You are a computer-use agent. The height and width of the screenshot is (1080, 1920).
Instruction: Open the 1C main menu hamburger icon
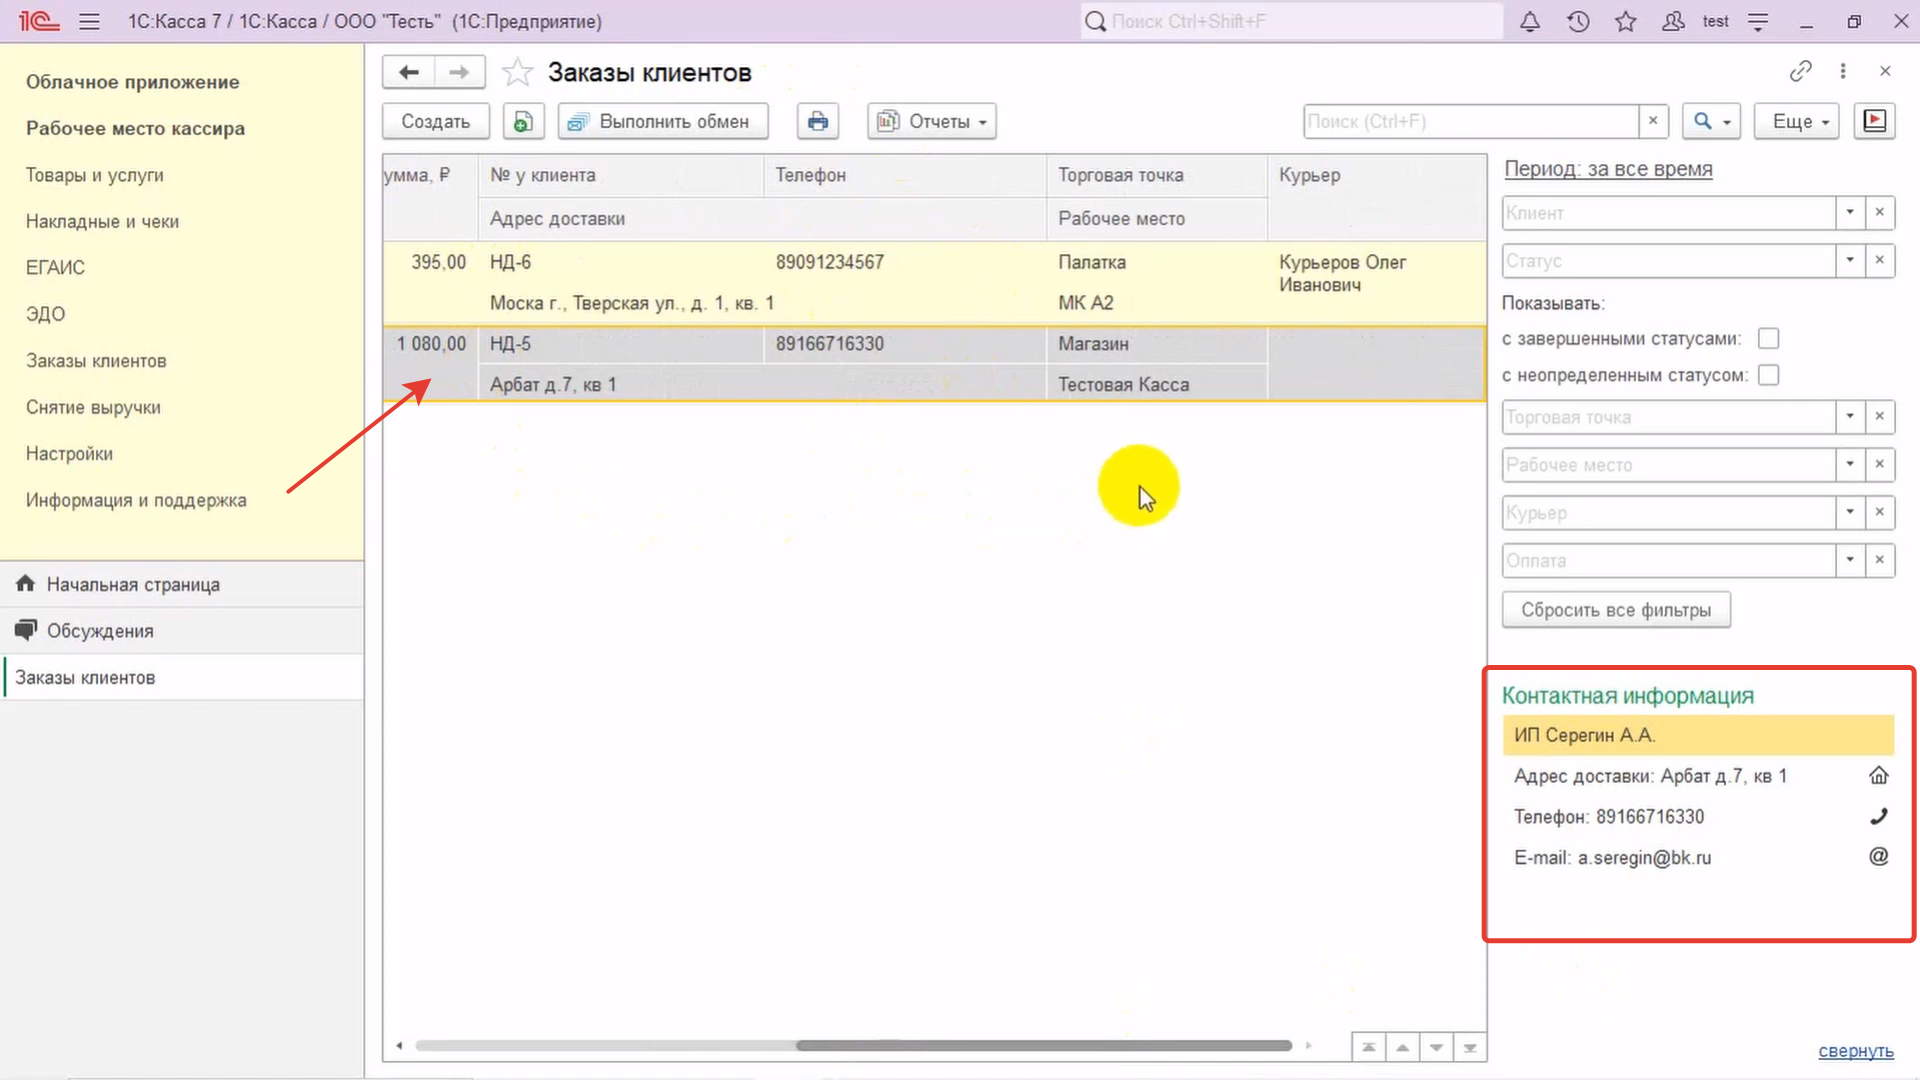click(x=89, y=21)
